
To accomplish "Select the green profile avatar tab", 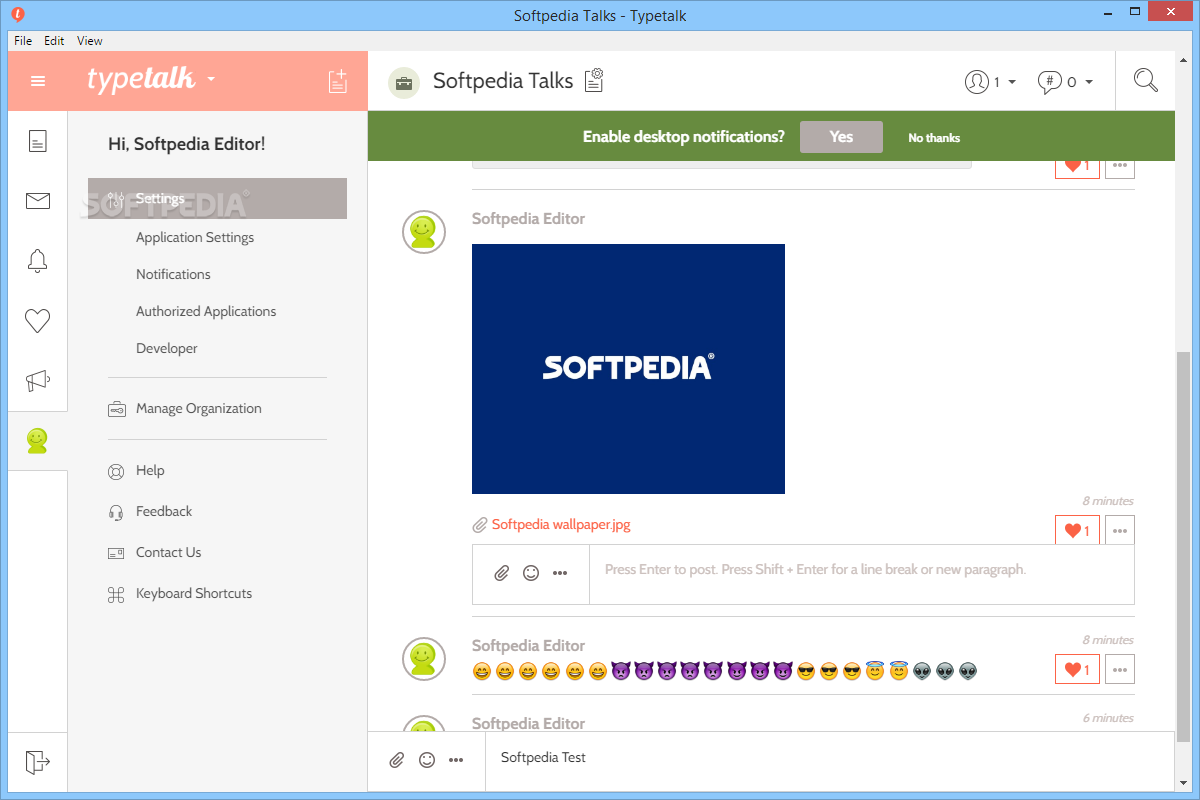I will (x=38, y=441).
